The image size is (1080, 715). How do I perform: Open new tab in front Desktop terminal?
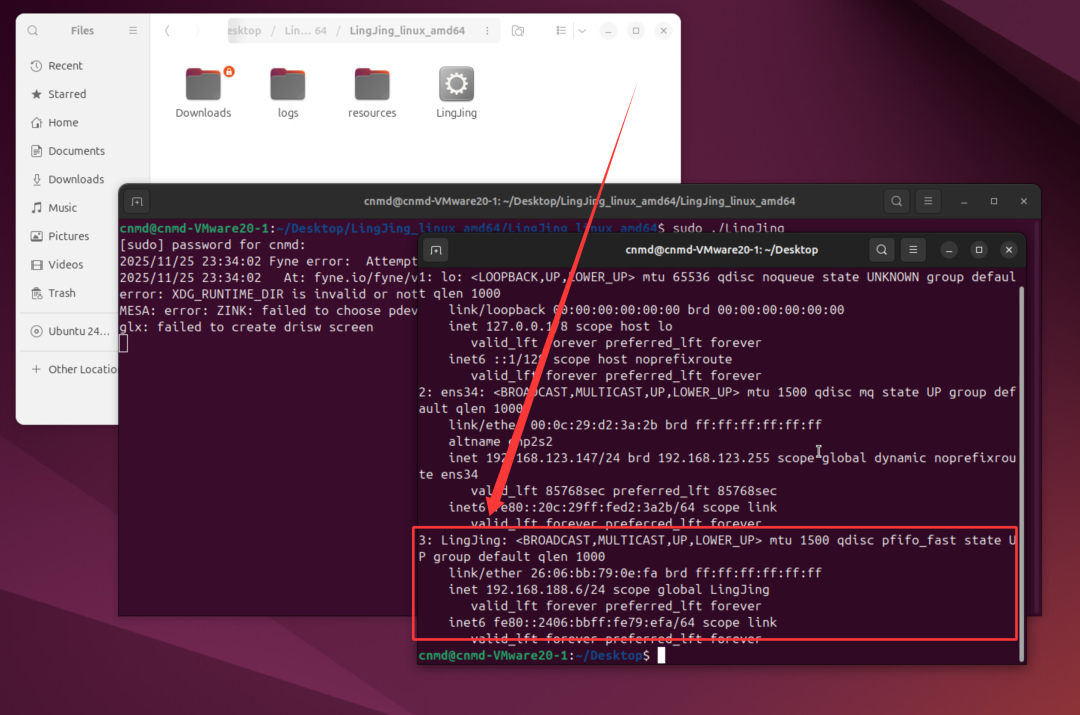[436, 250]
